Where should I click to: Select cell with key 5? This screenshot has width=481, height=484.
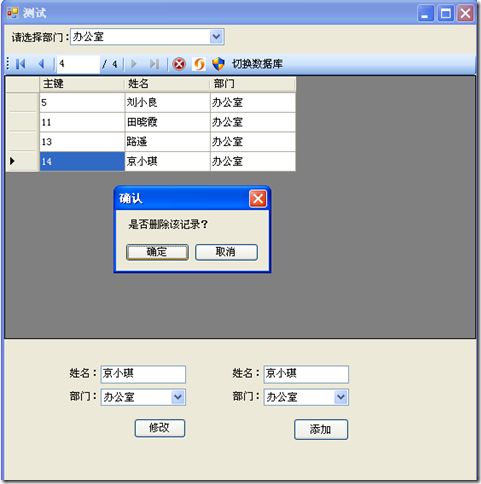coord(82,103)
